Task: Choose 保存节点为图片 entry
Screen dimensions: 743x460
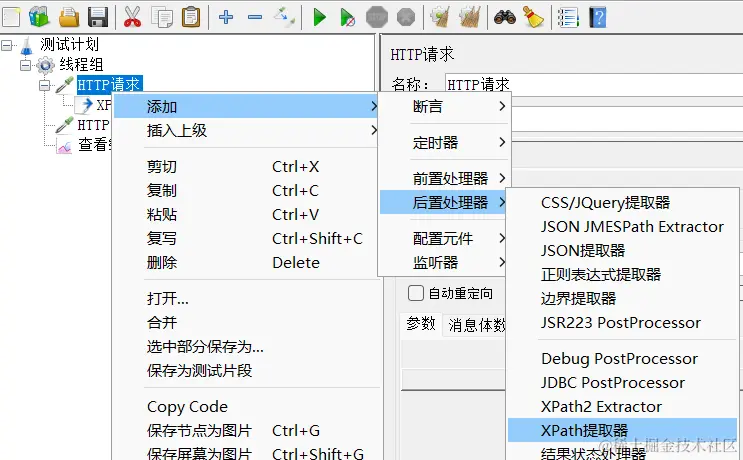Action: (246, 430)
